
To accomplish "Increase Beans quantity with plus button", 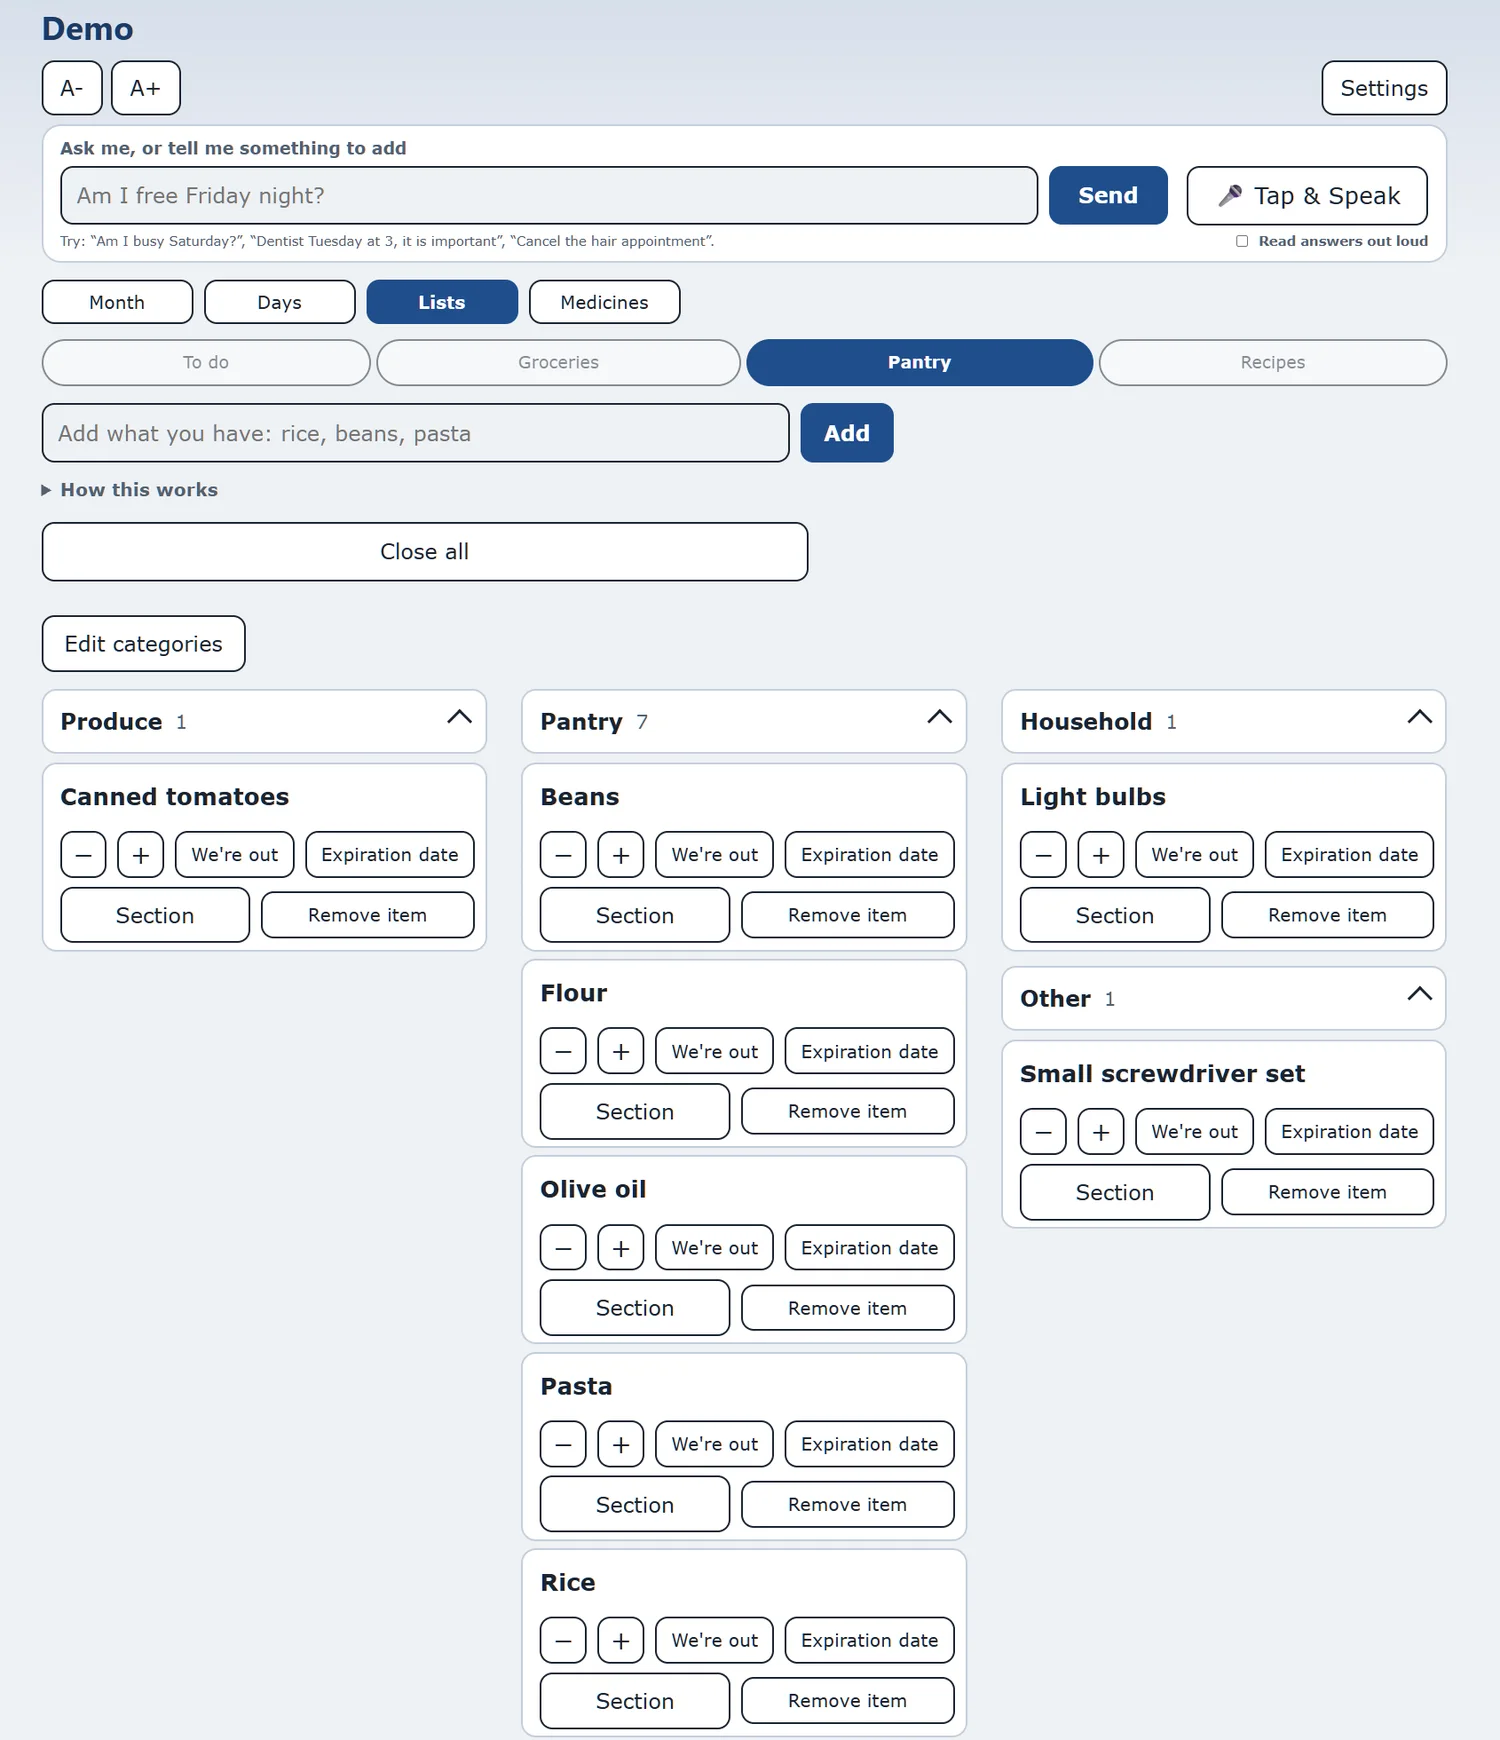I will point(621,855).
